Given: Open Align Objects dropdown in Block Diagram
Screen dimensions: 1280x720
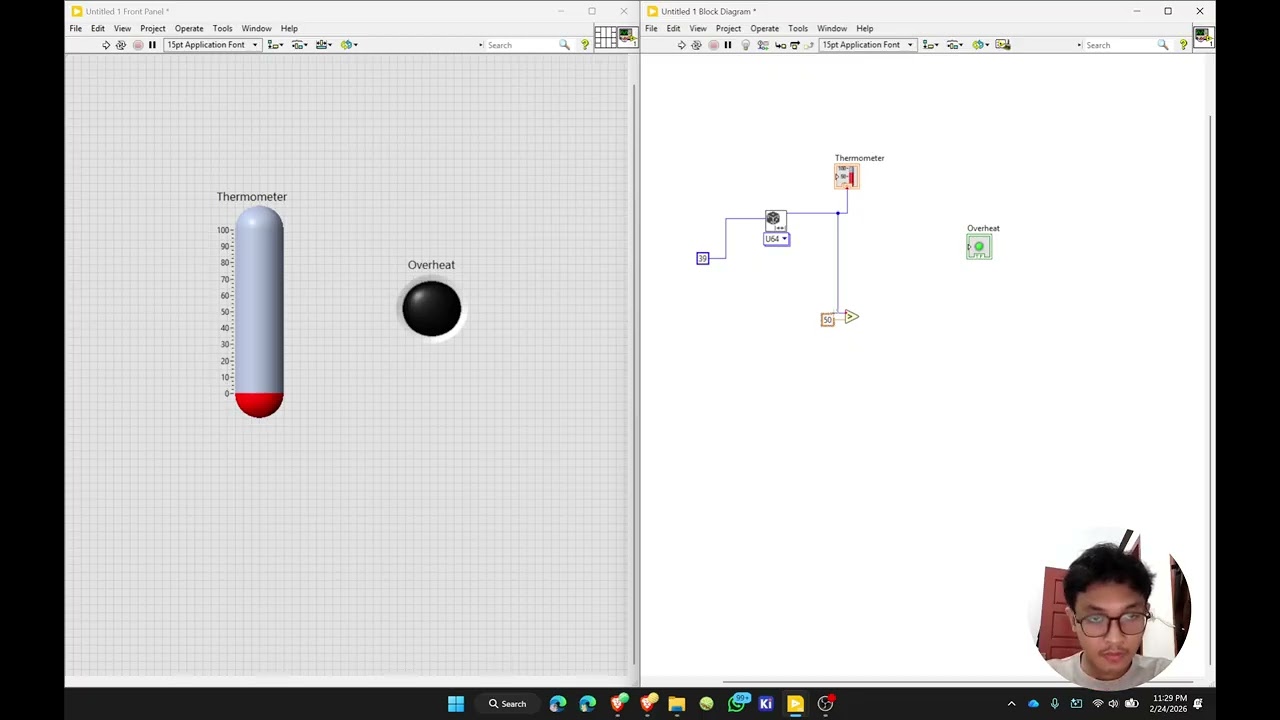Looking at the screenshot, I should 930,45.
